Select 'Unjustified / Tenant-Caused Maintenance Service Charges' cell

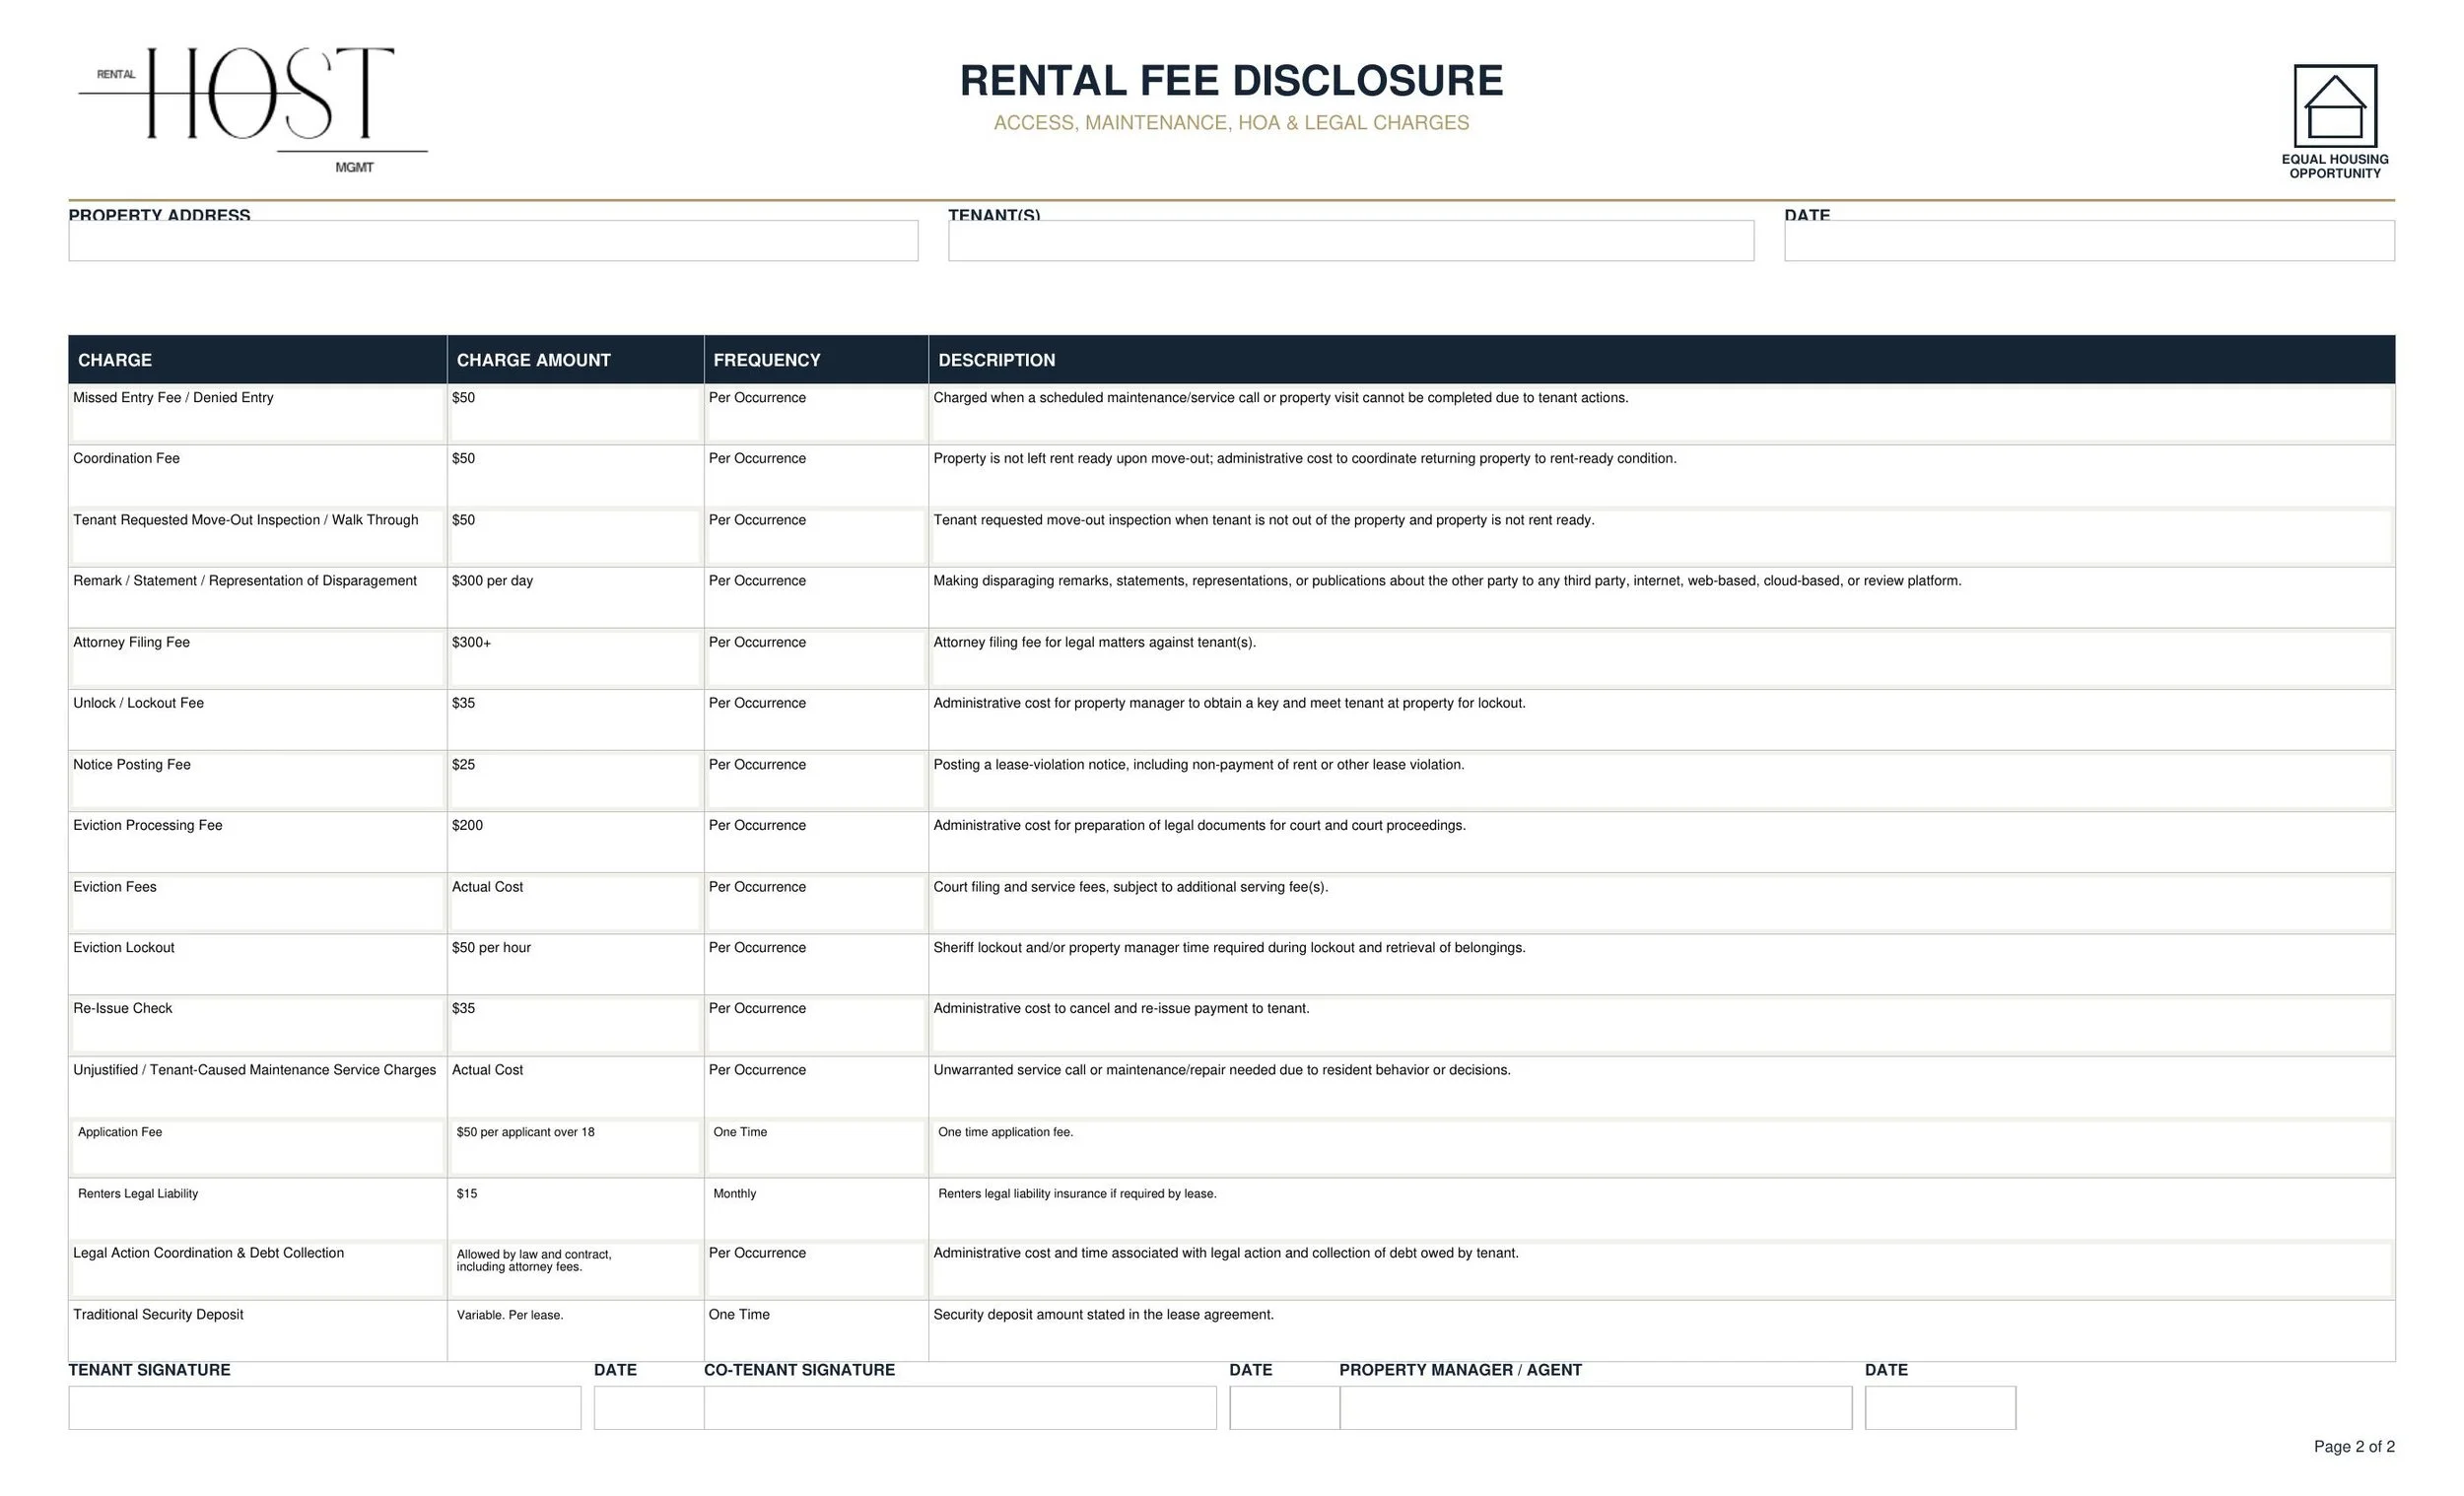[258, 1086]
